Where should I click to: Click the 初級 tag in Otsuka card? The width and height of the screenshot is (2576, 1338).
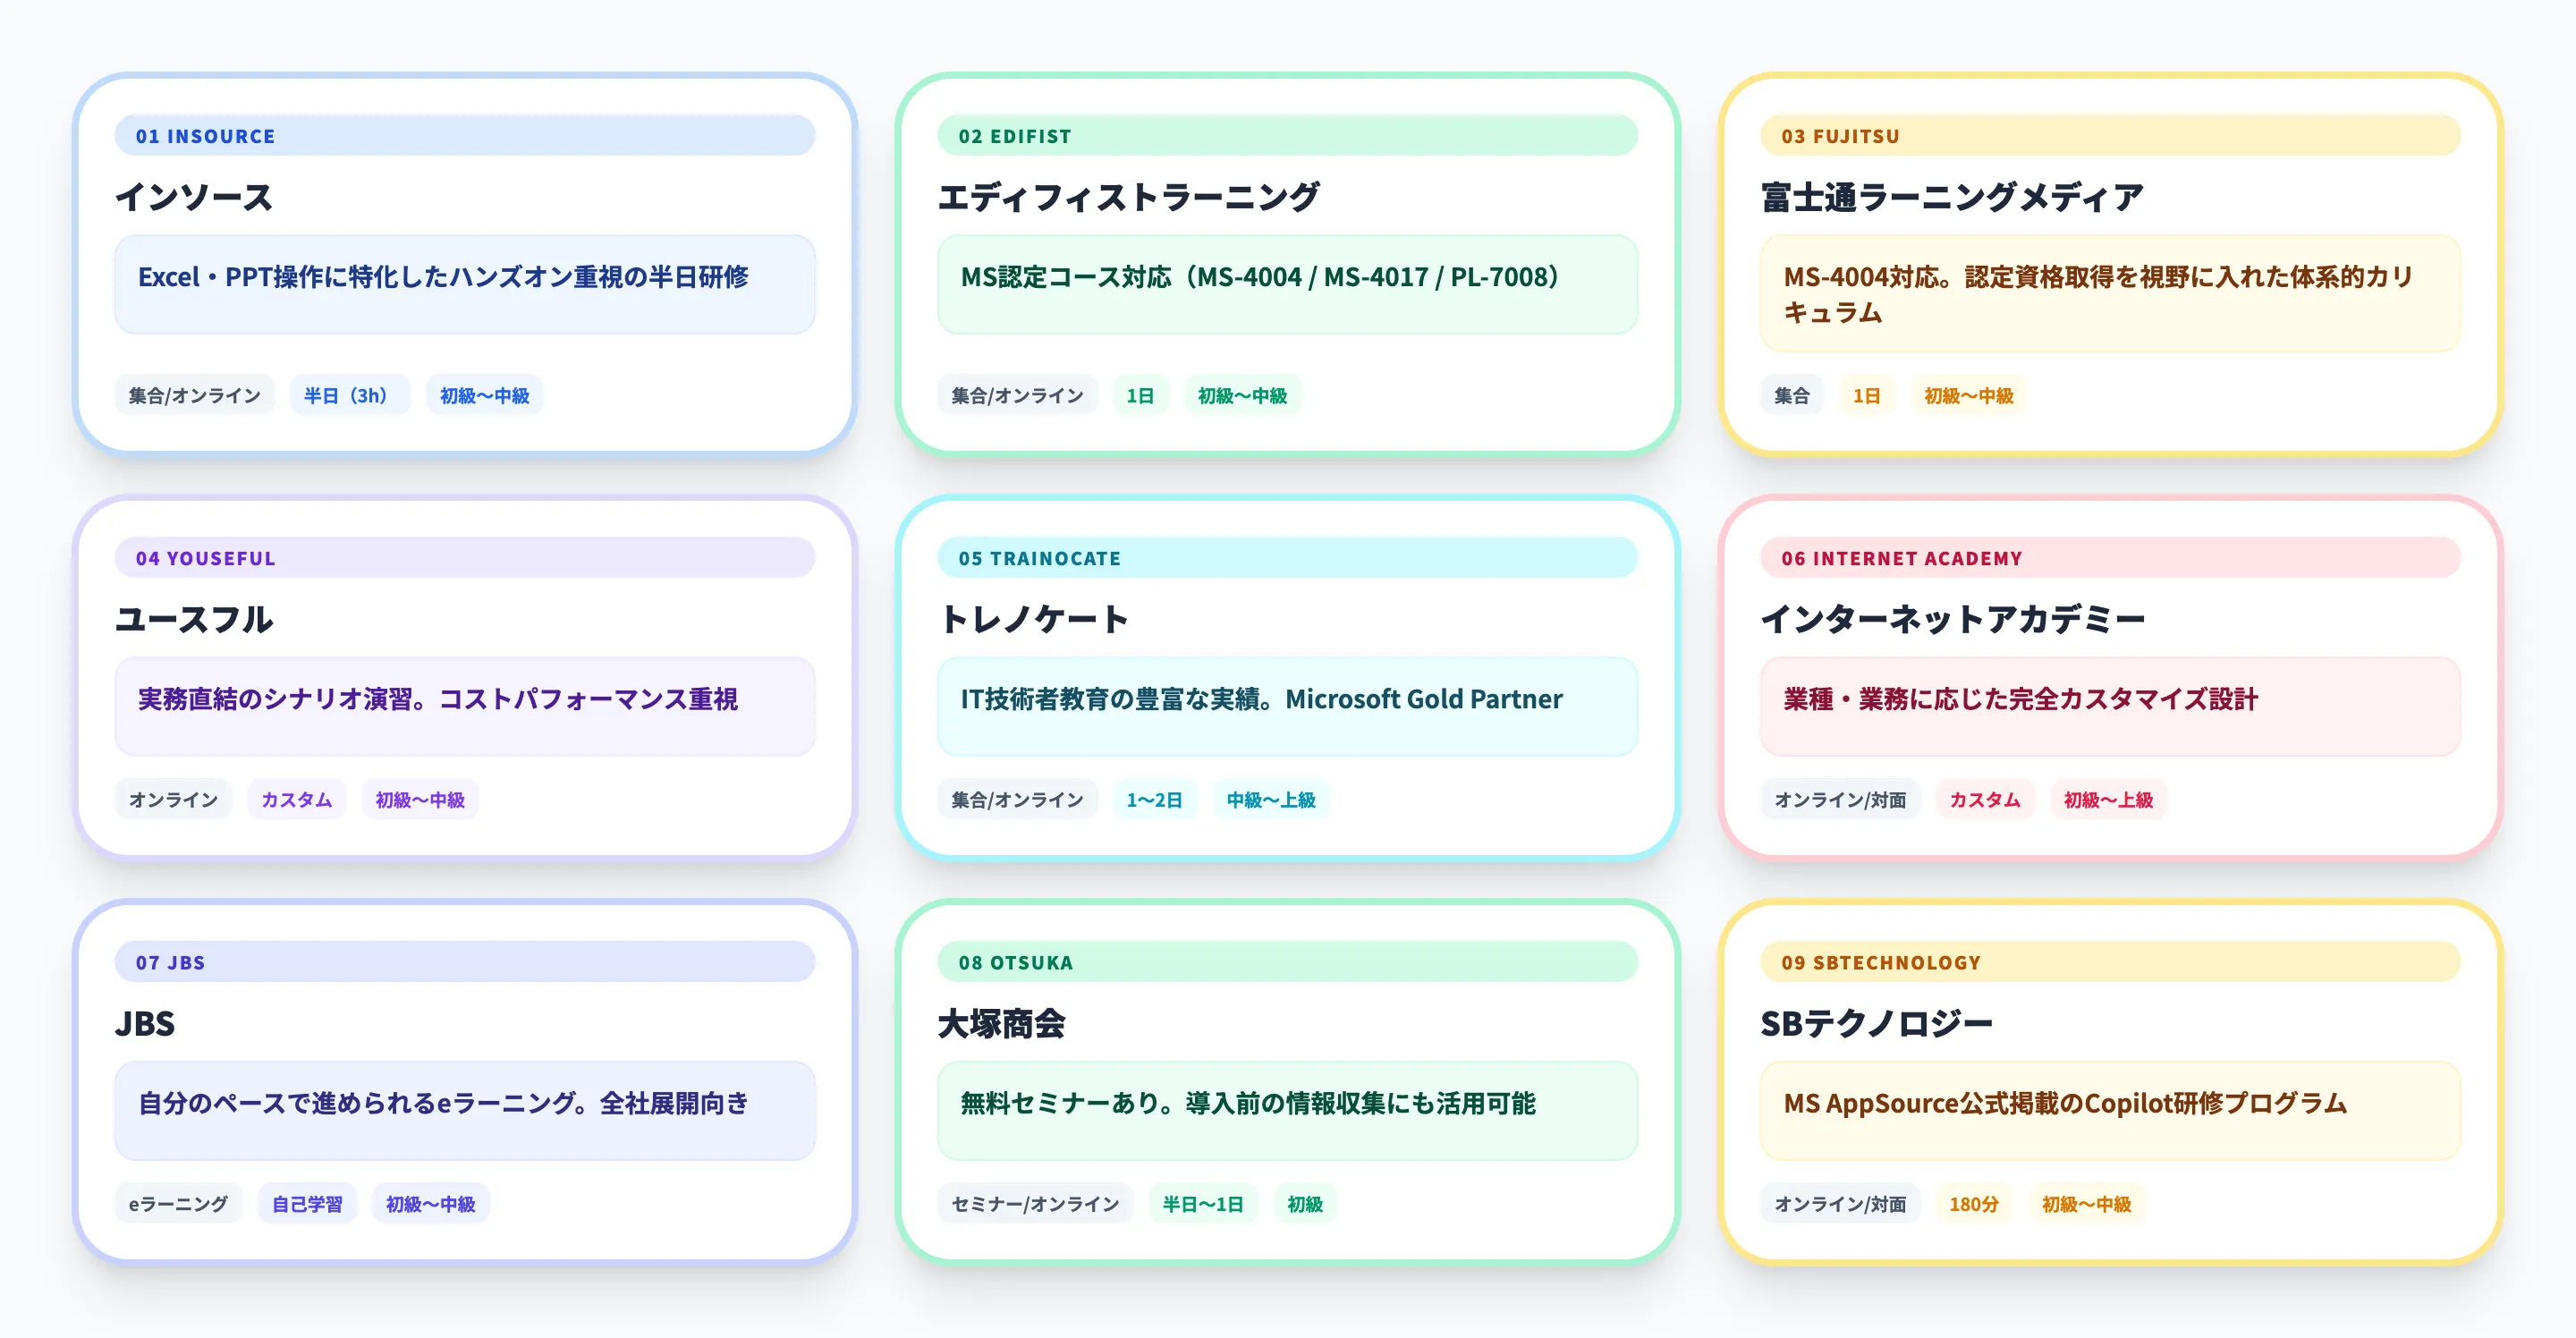(x=1305, y=1203)
